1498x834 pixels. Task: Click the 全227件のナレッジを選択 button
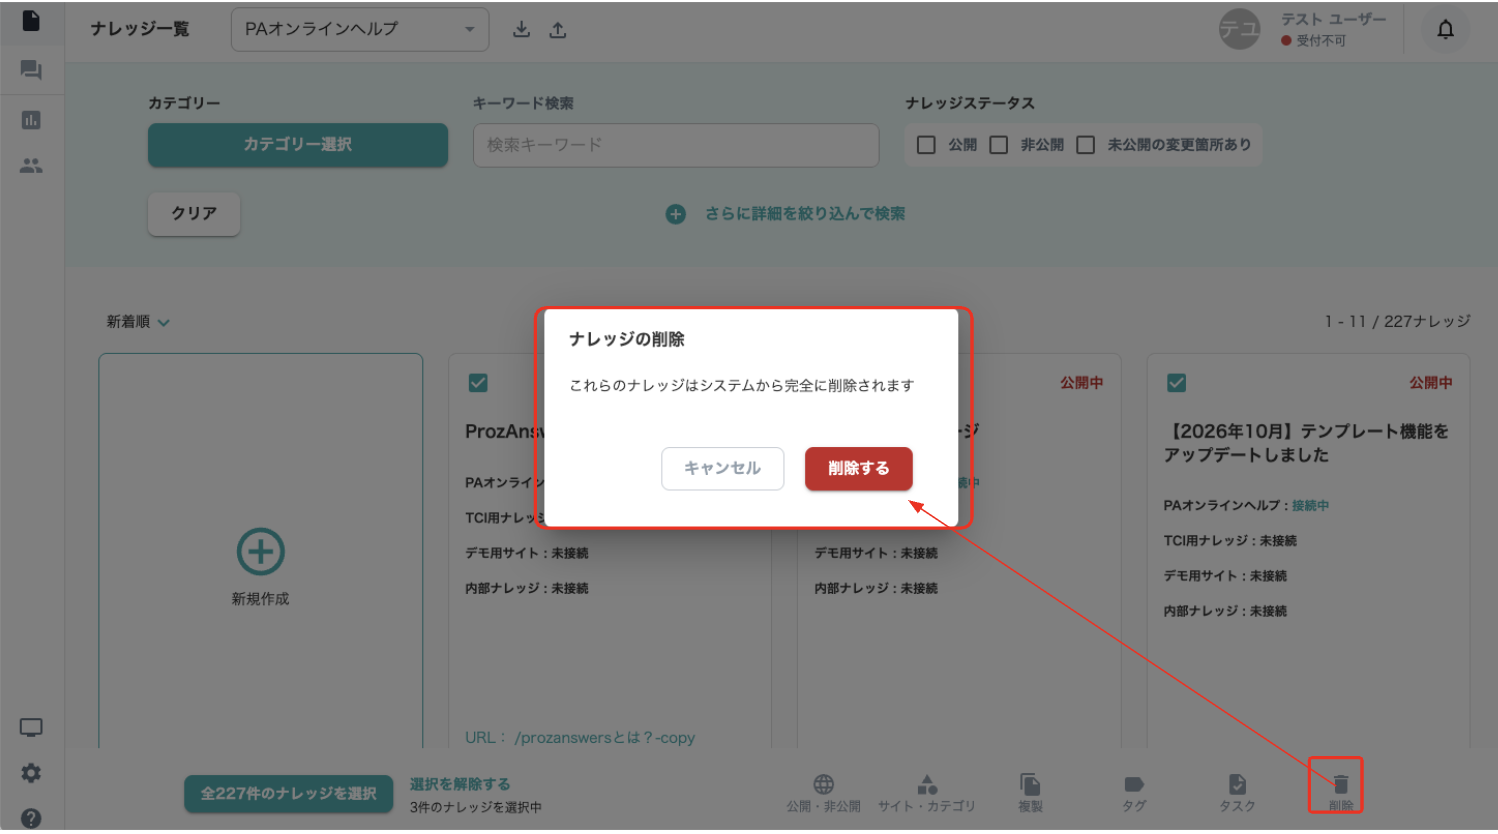(288, 794)
